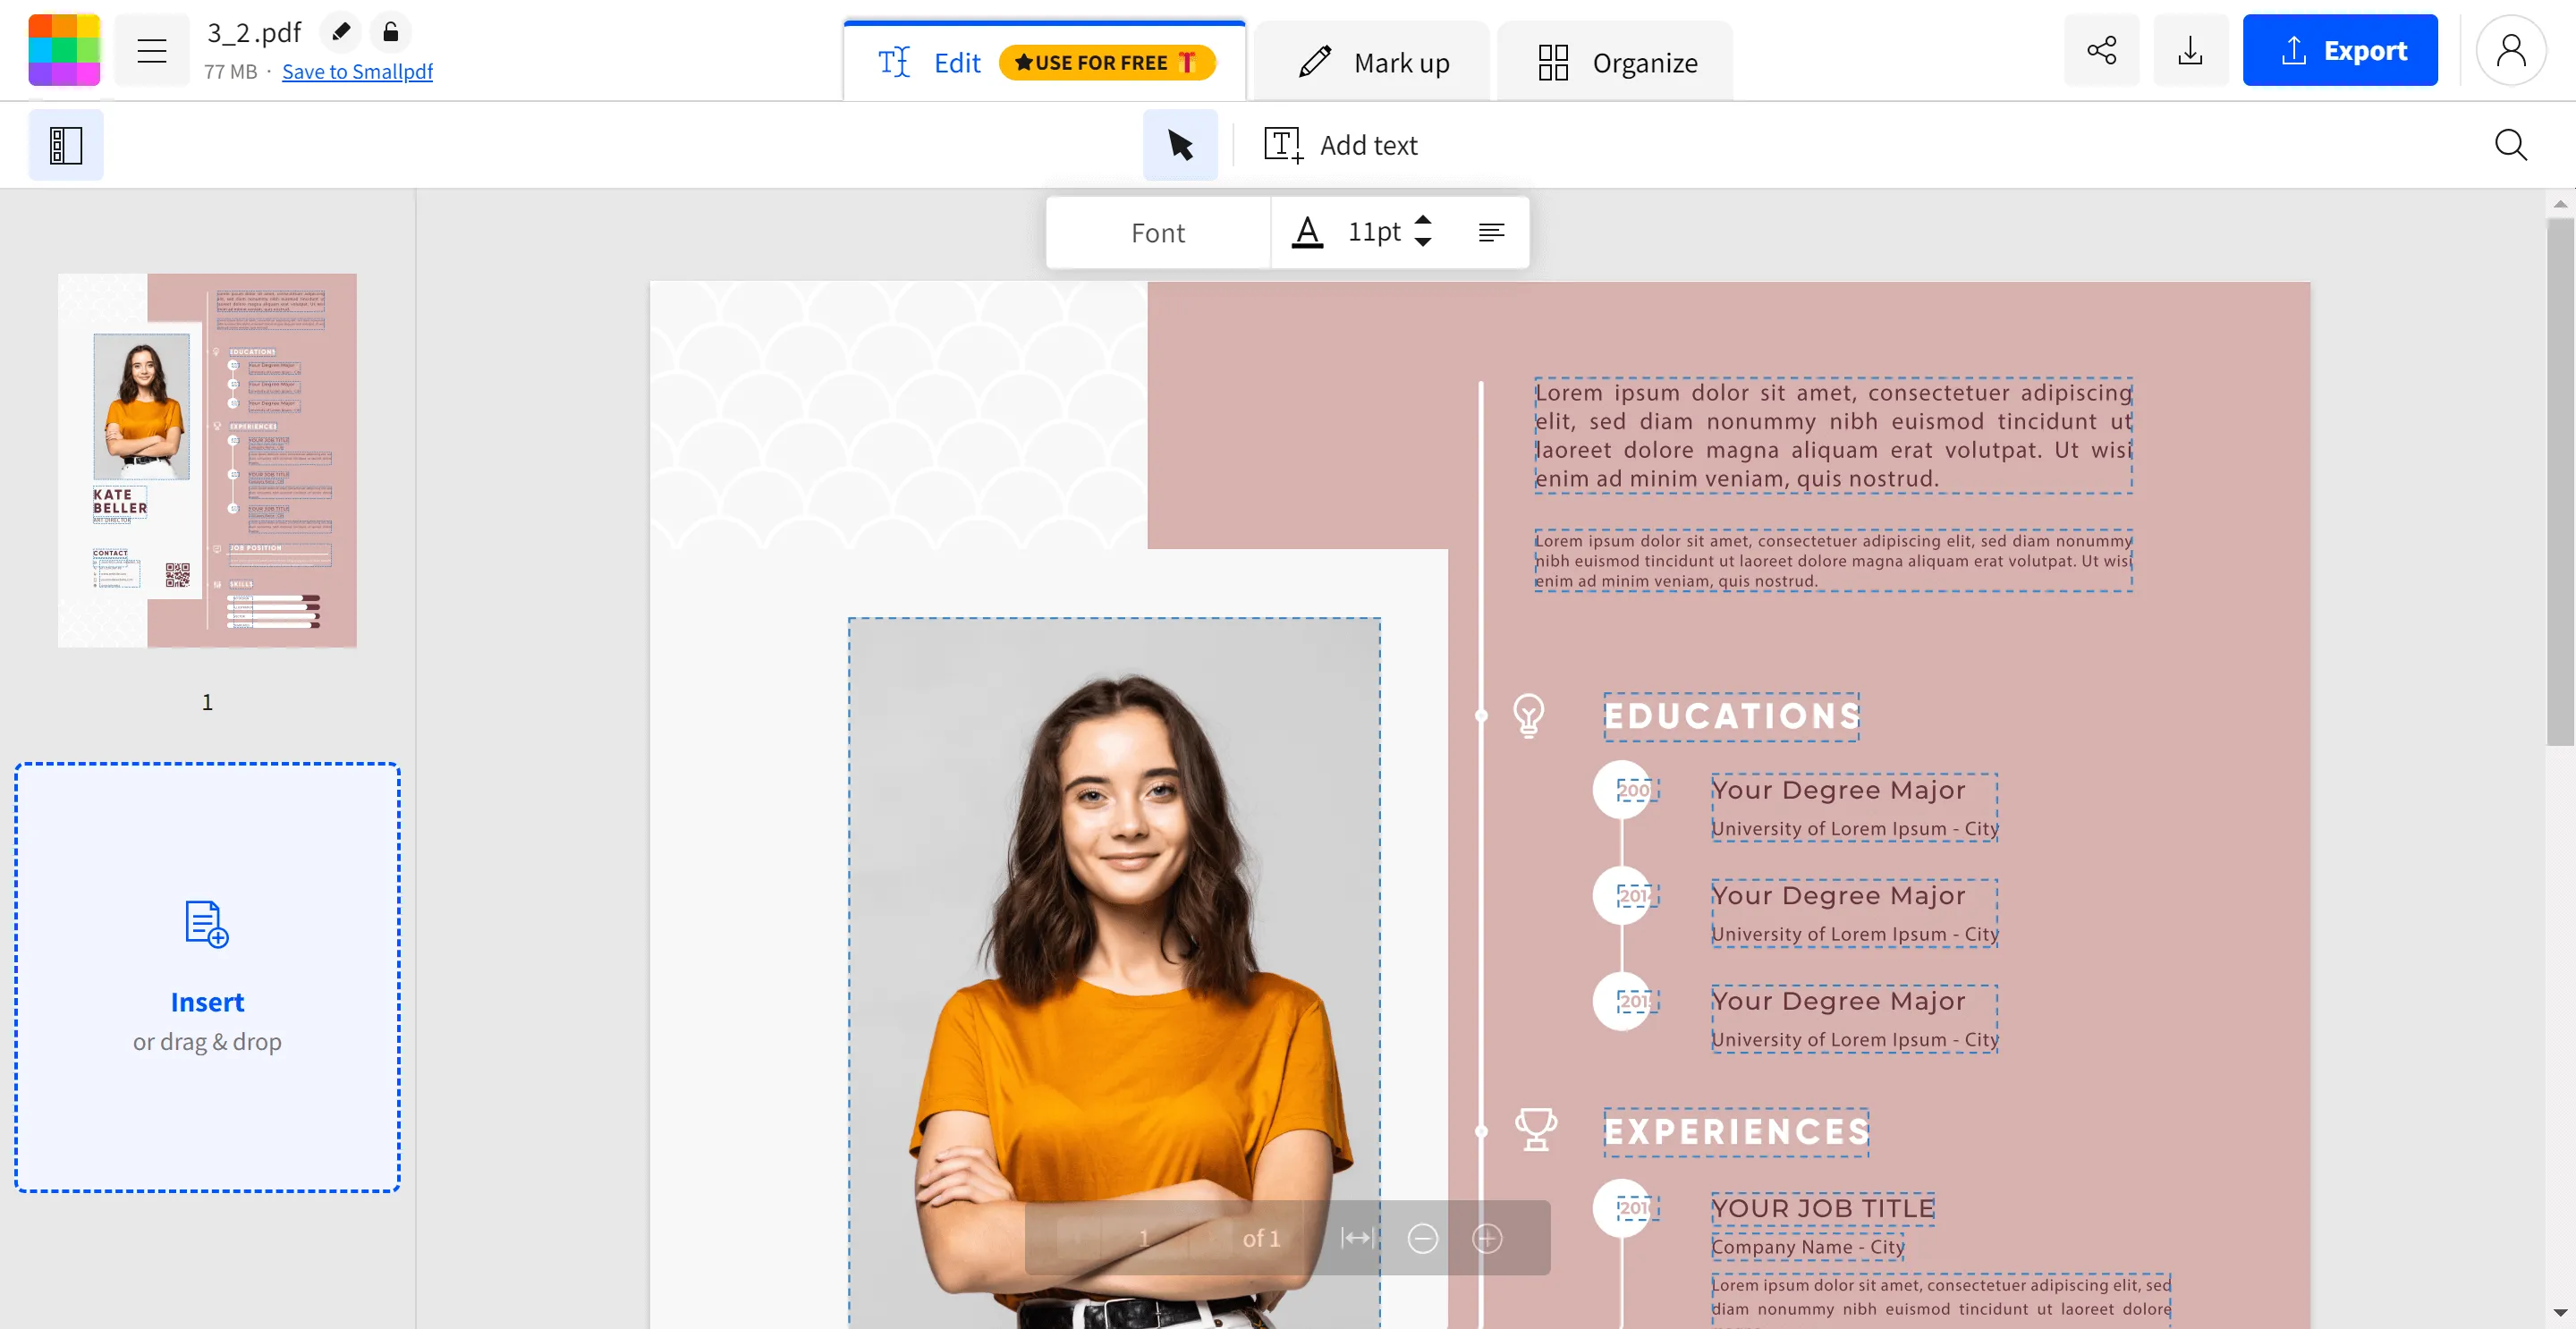Click the Save to Smallpdf link
This screenshot has width=2576, height=1329.
pyautogui.click(x=356, y=72)
